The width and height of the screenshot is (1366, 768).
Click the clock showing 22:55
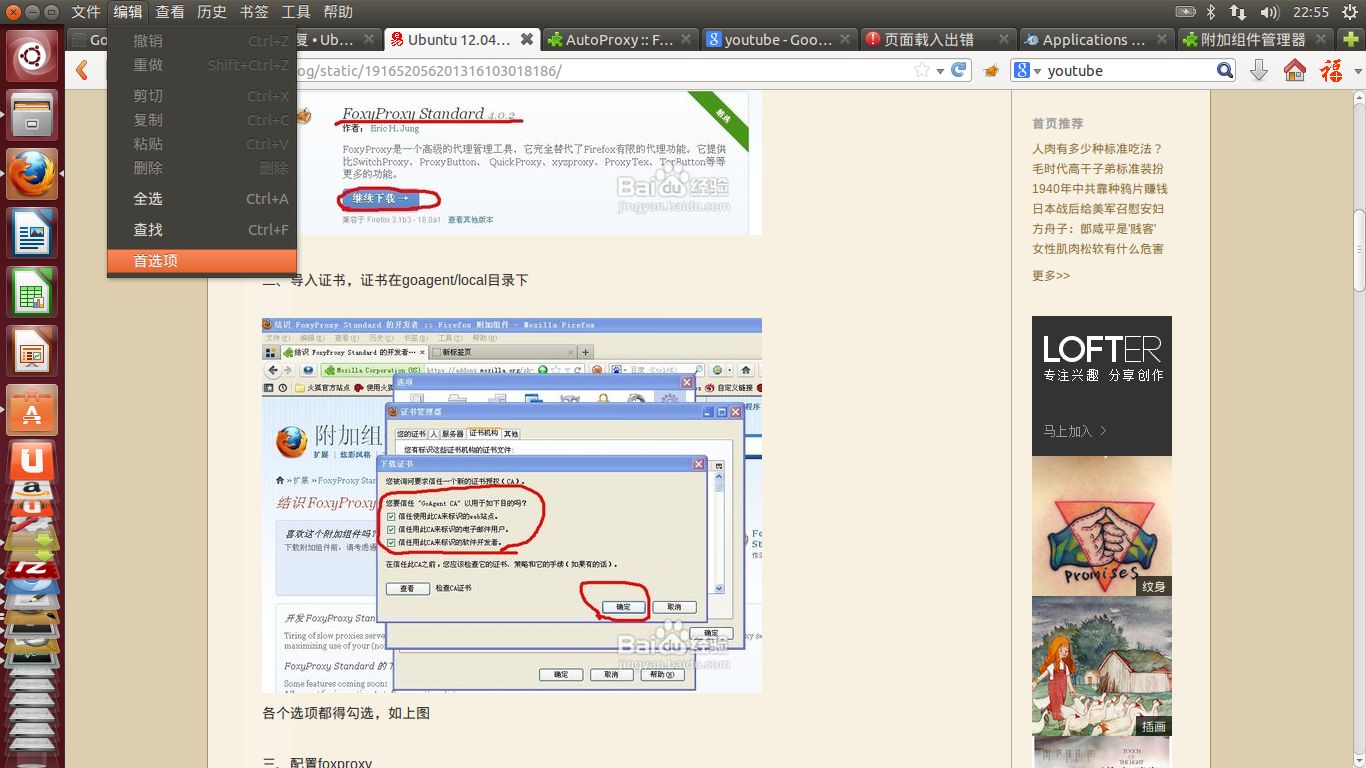tap(1310, 12)
